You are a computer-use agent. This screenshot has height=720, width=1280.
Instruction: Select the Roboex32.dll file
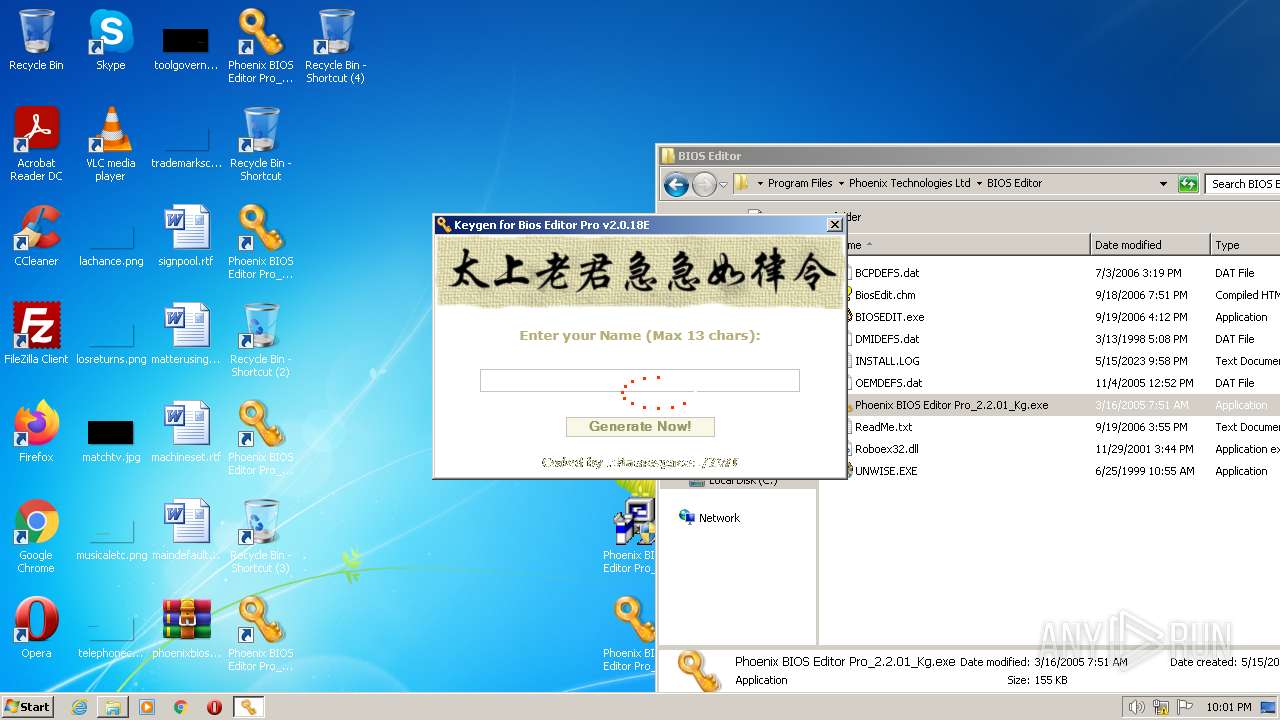[x=886, y=449]
